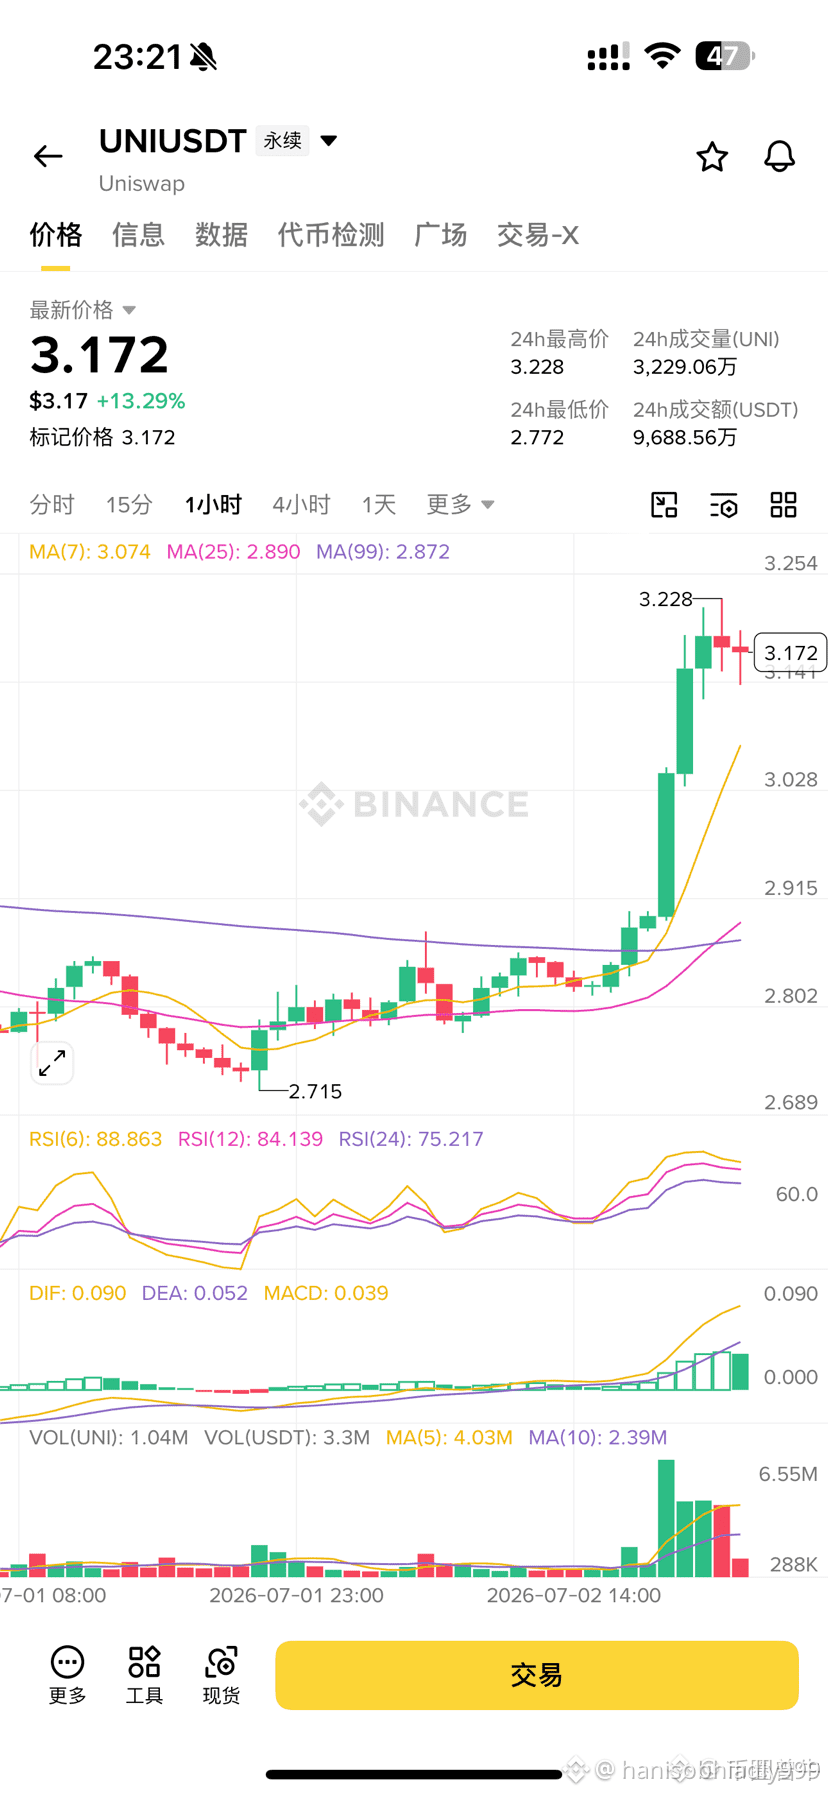
Task: Tap the Uniswap subtitle under pair name
Action: tap(141, 184)
